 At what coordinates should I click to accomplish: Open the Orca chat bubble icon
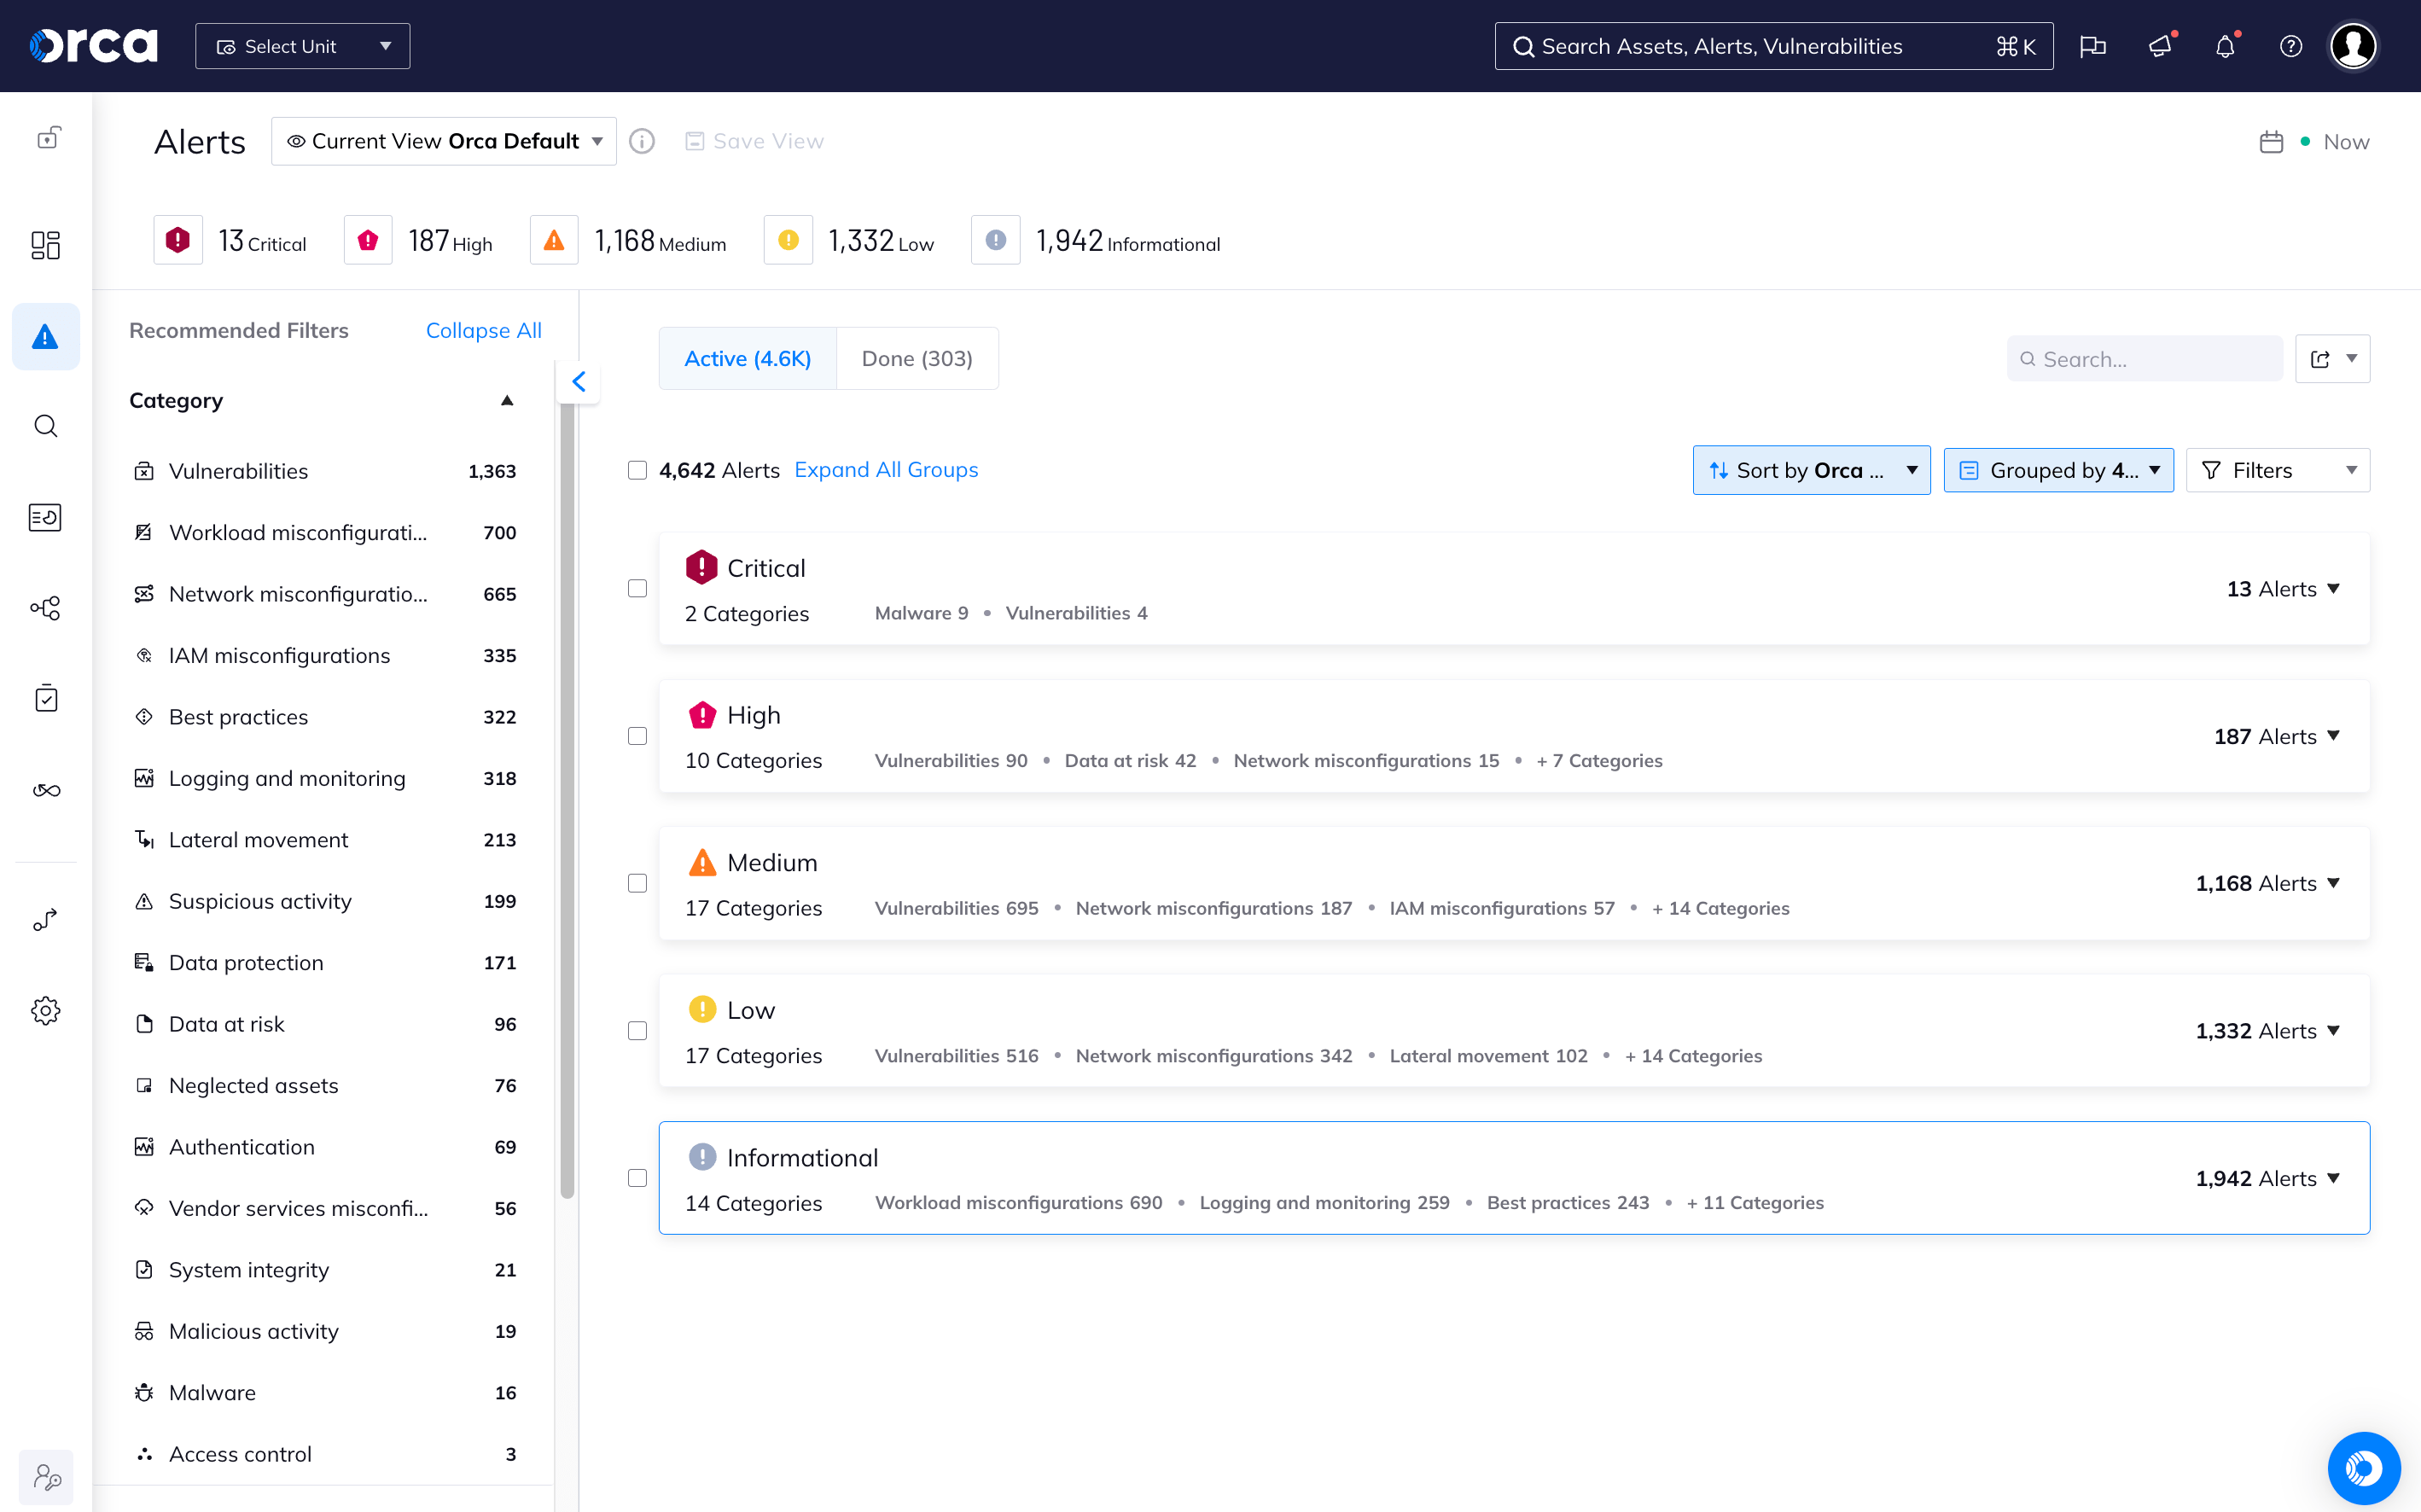click(2364, 1468)
